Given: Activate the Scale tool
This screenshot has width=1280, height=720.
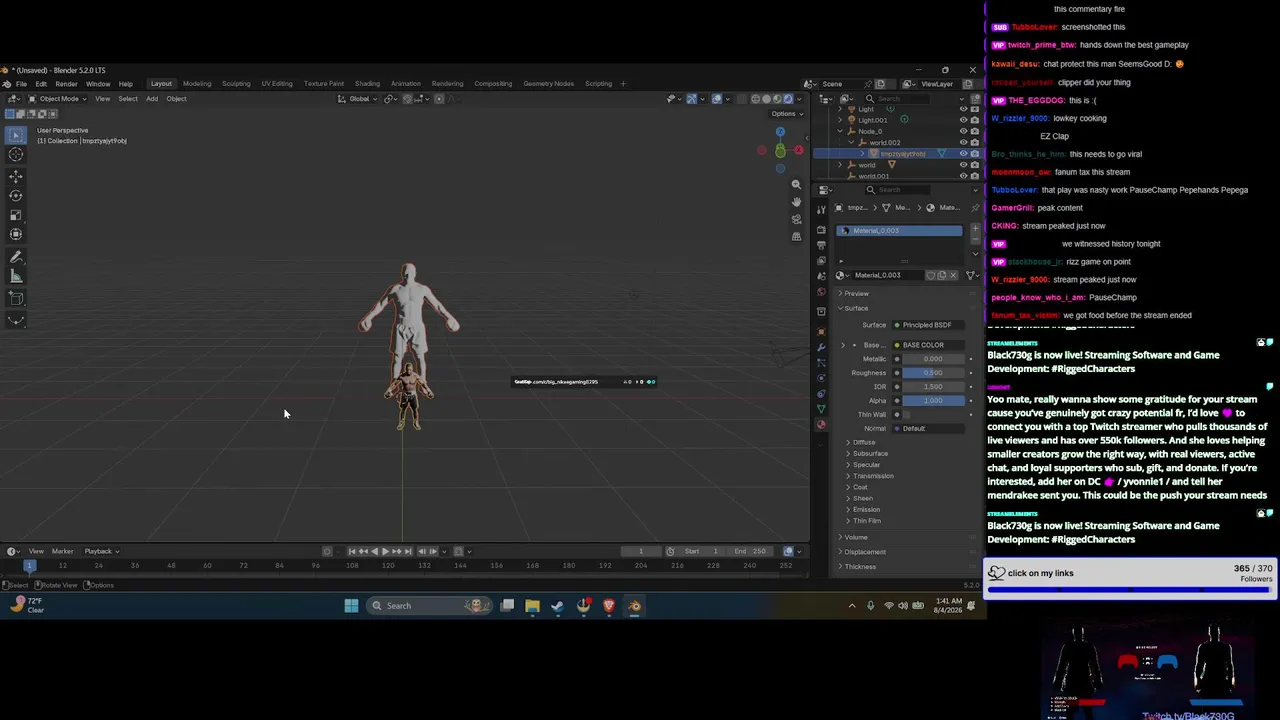Looking at the screenshot, I should coord(16,215).
